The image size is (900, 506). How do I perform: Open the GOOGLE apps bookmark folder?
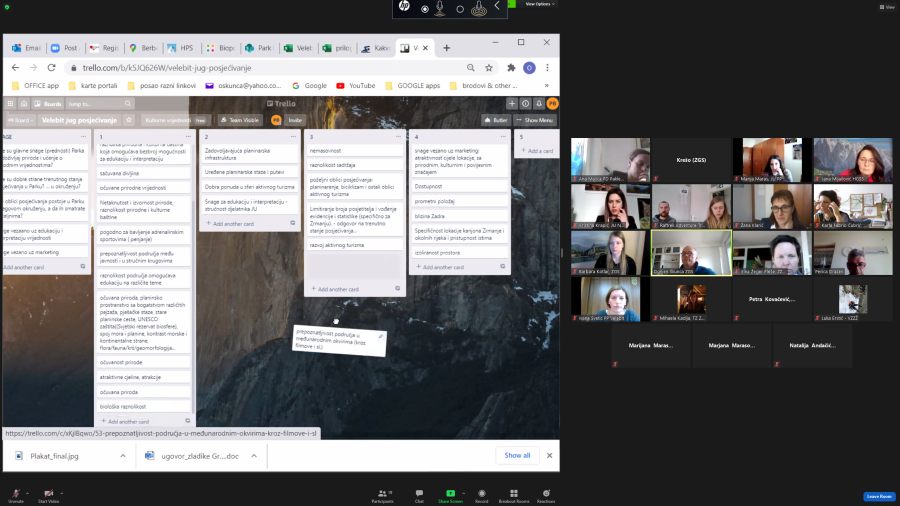tap(413, 85)
